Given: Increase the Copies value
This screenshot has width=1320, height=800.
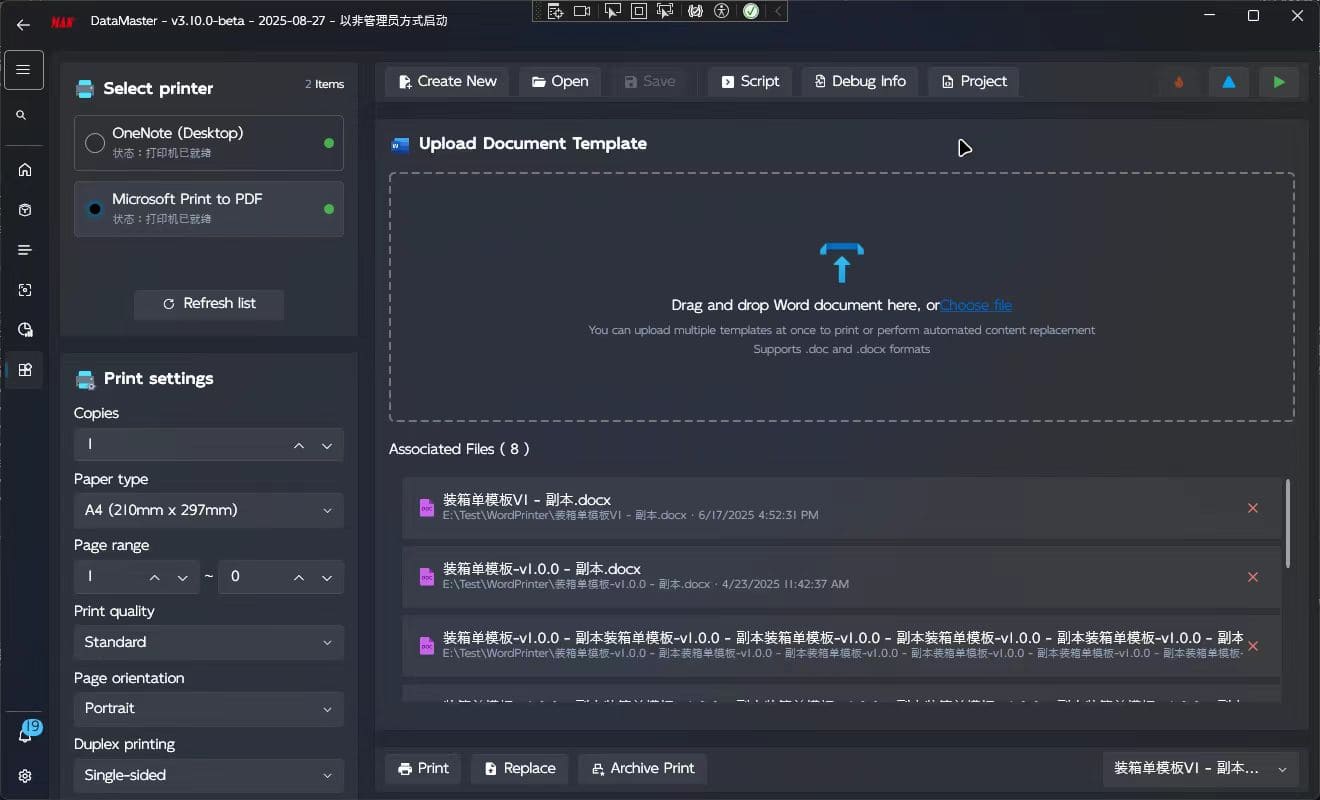Looking at the screenshot, I should pos(299,445).
